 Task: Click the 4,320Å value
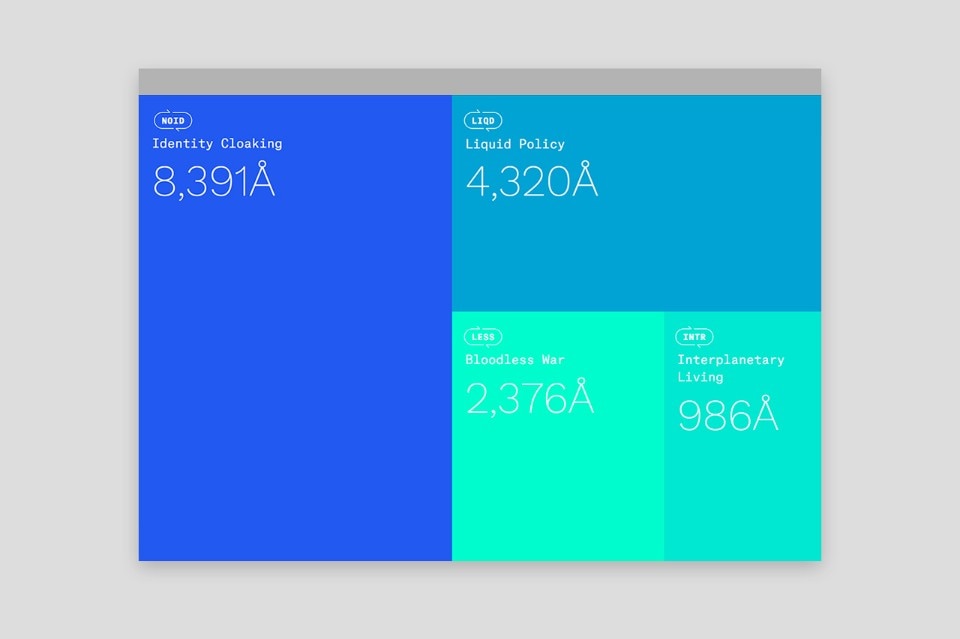531,181
